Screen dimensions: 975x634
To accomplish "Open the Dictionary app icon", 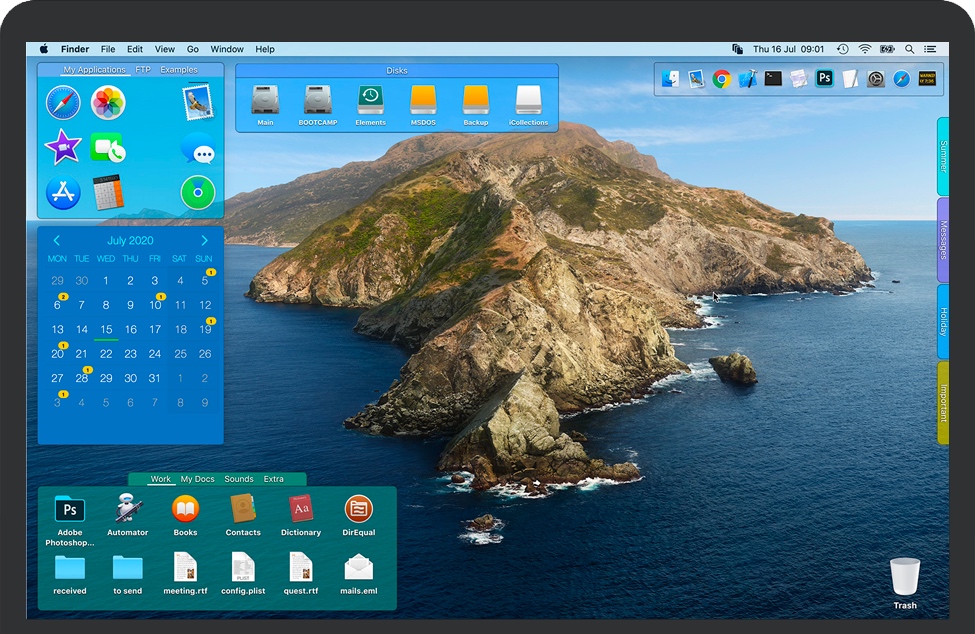I will pyautogui.click(x=301, y=508).
